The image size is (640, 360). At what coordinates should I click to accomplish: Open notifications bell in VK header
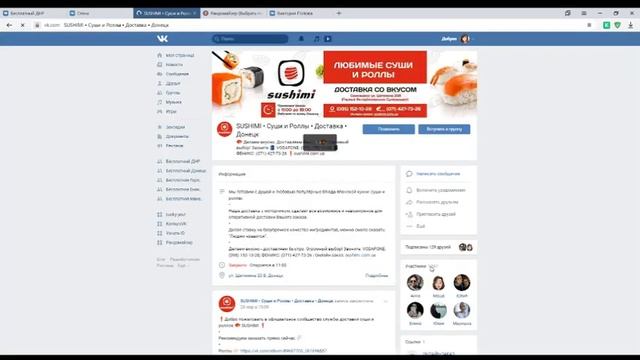click(x=301, y=39)
